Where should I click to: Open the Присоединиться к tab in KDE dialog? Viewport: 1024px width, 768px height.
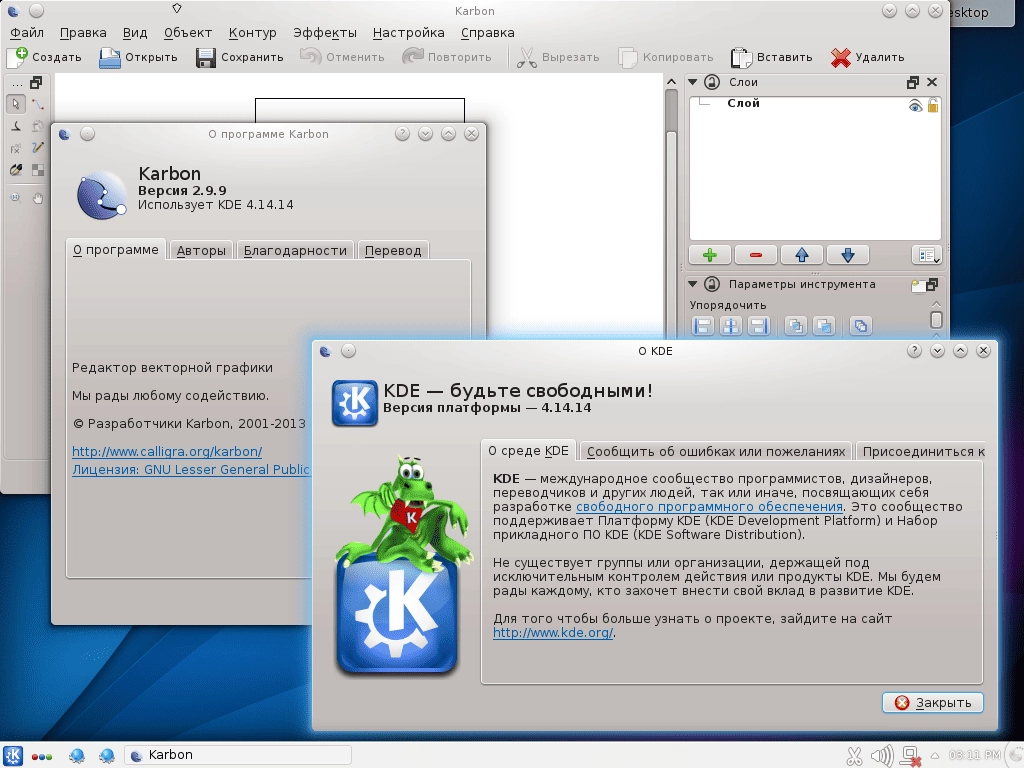(920, 452)
